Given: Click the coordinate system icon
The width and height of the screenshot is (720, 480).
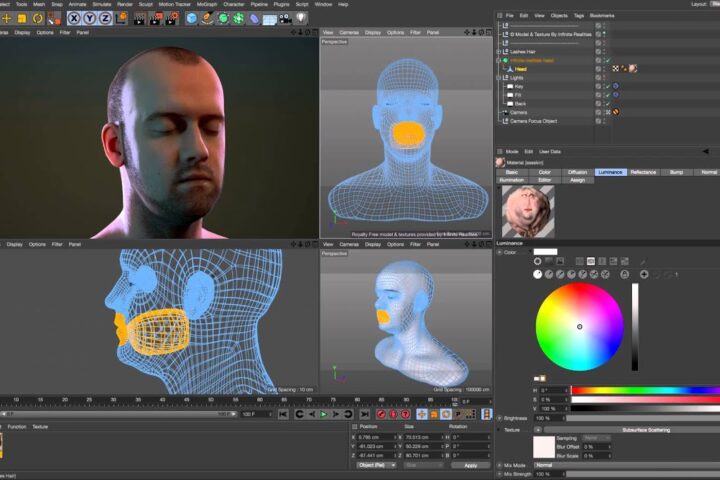Looking at the screenshot, I should click(x=122, y=18).
